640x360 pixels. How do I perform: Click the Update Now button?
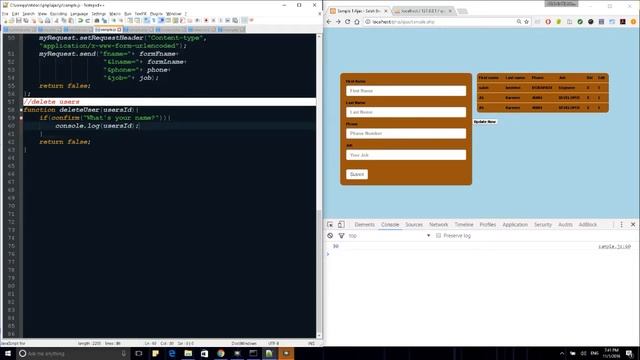point(485,122)
